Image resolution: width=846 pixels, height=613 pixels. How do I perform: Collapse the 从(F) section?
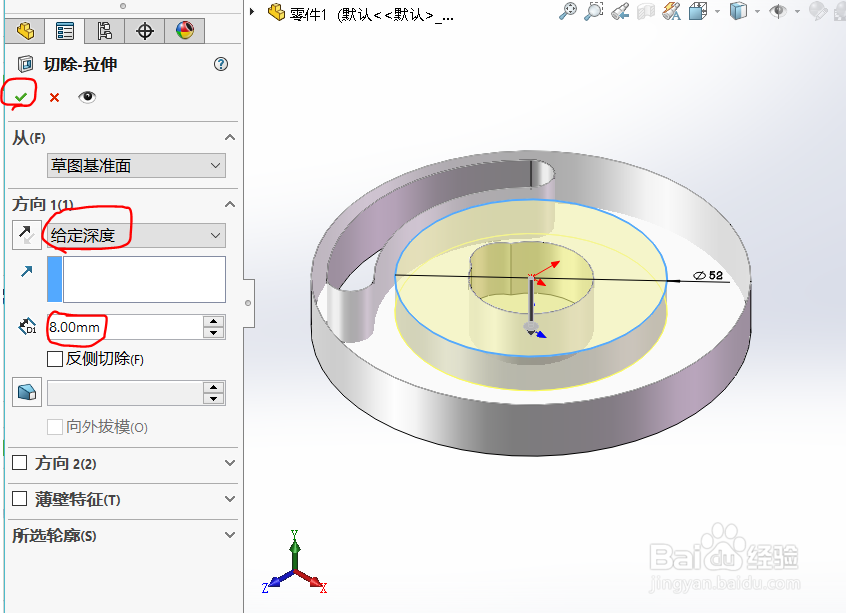pyautogui.click(x=230, y=138)
